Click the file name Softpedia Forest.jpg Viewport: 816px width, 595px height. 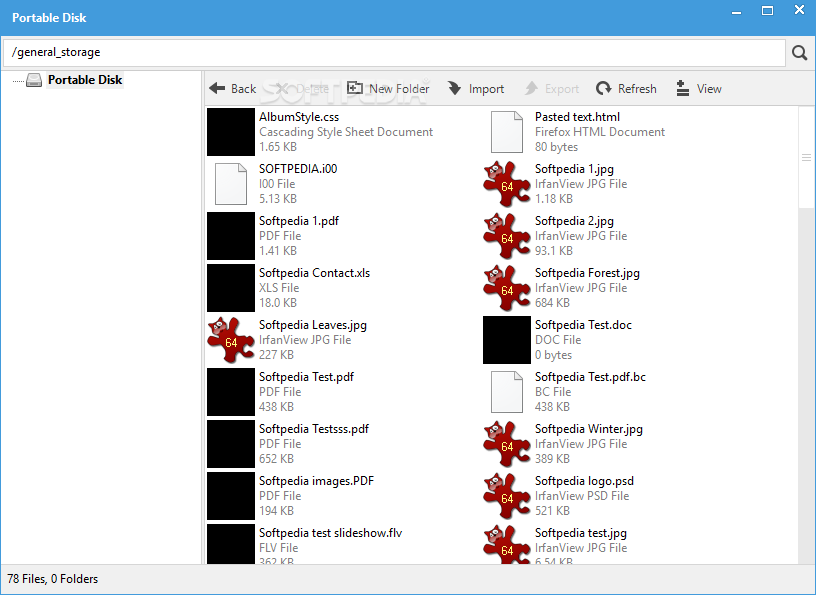[x=587, y=273]
